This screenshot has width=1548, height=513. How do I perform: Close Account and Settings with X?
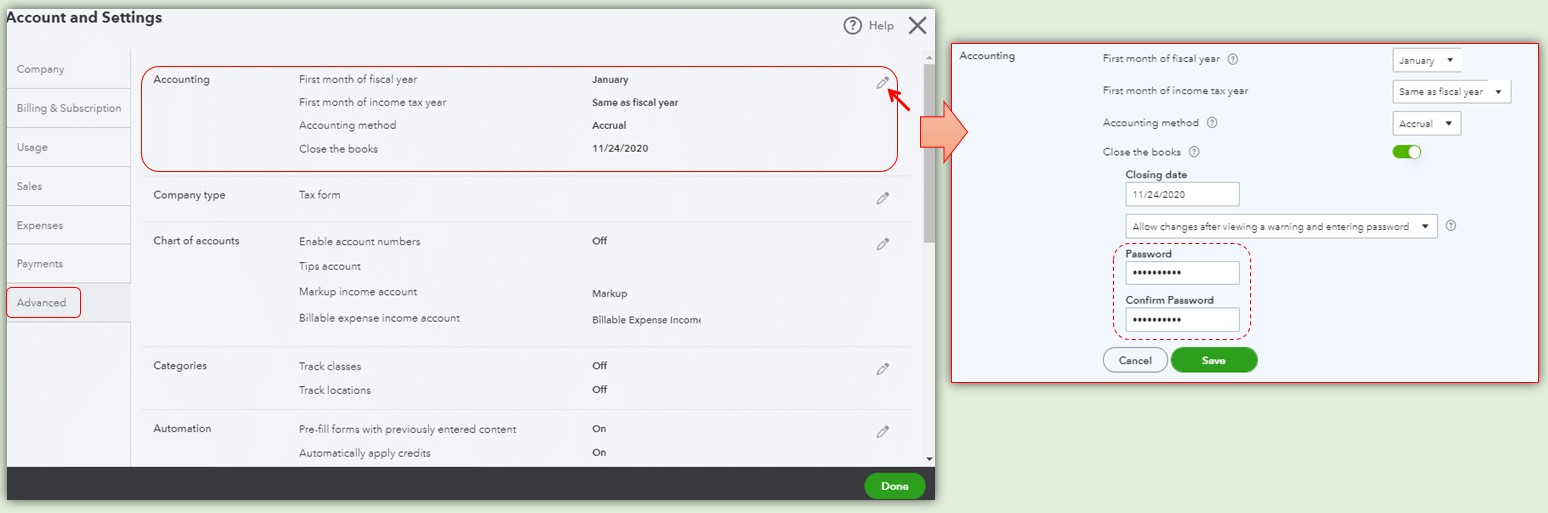click(917, 26)
